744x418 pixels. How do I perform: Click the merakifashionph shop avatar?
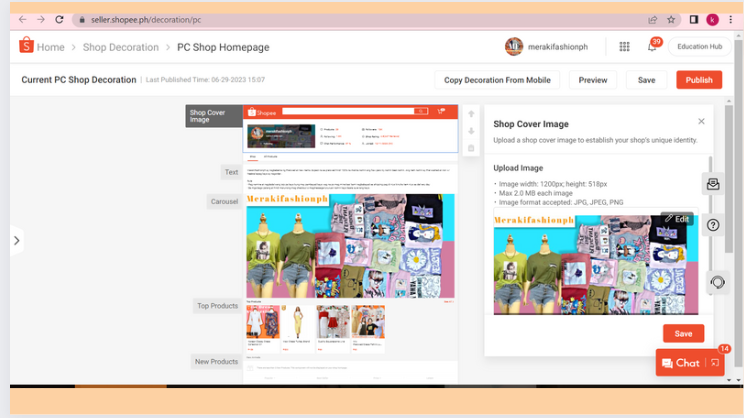(x=514, y=46)
